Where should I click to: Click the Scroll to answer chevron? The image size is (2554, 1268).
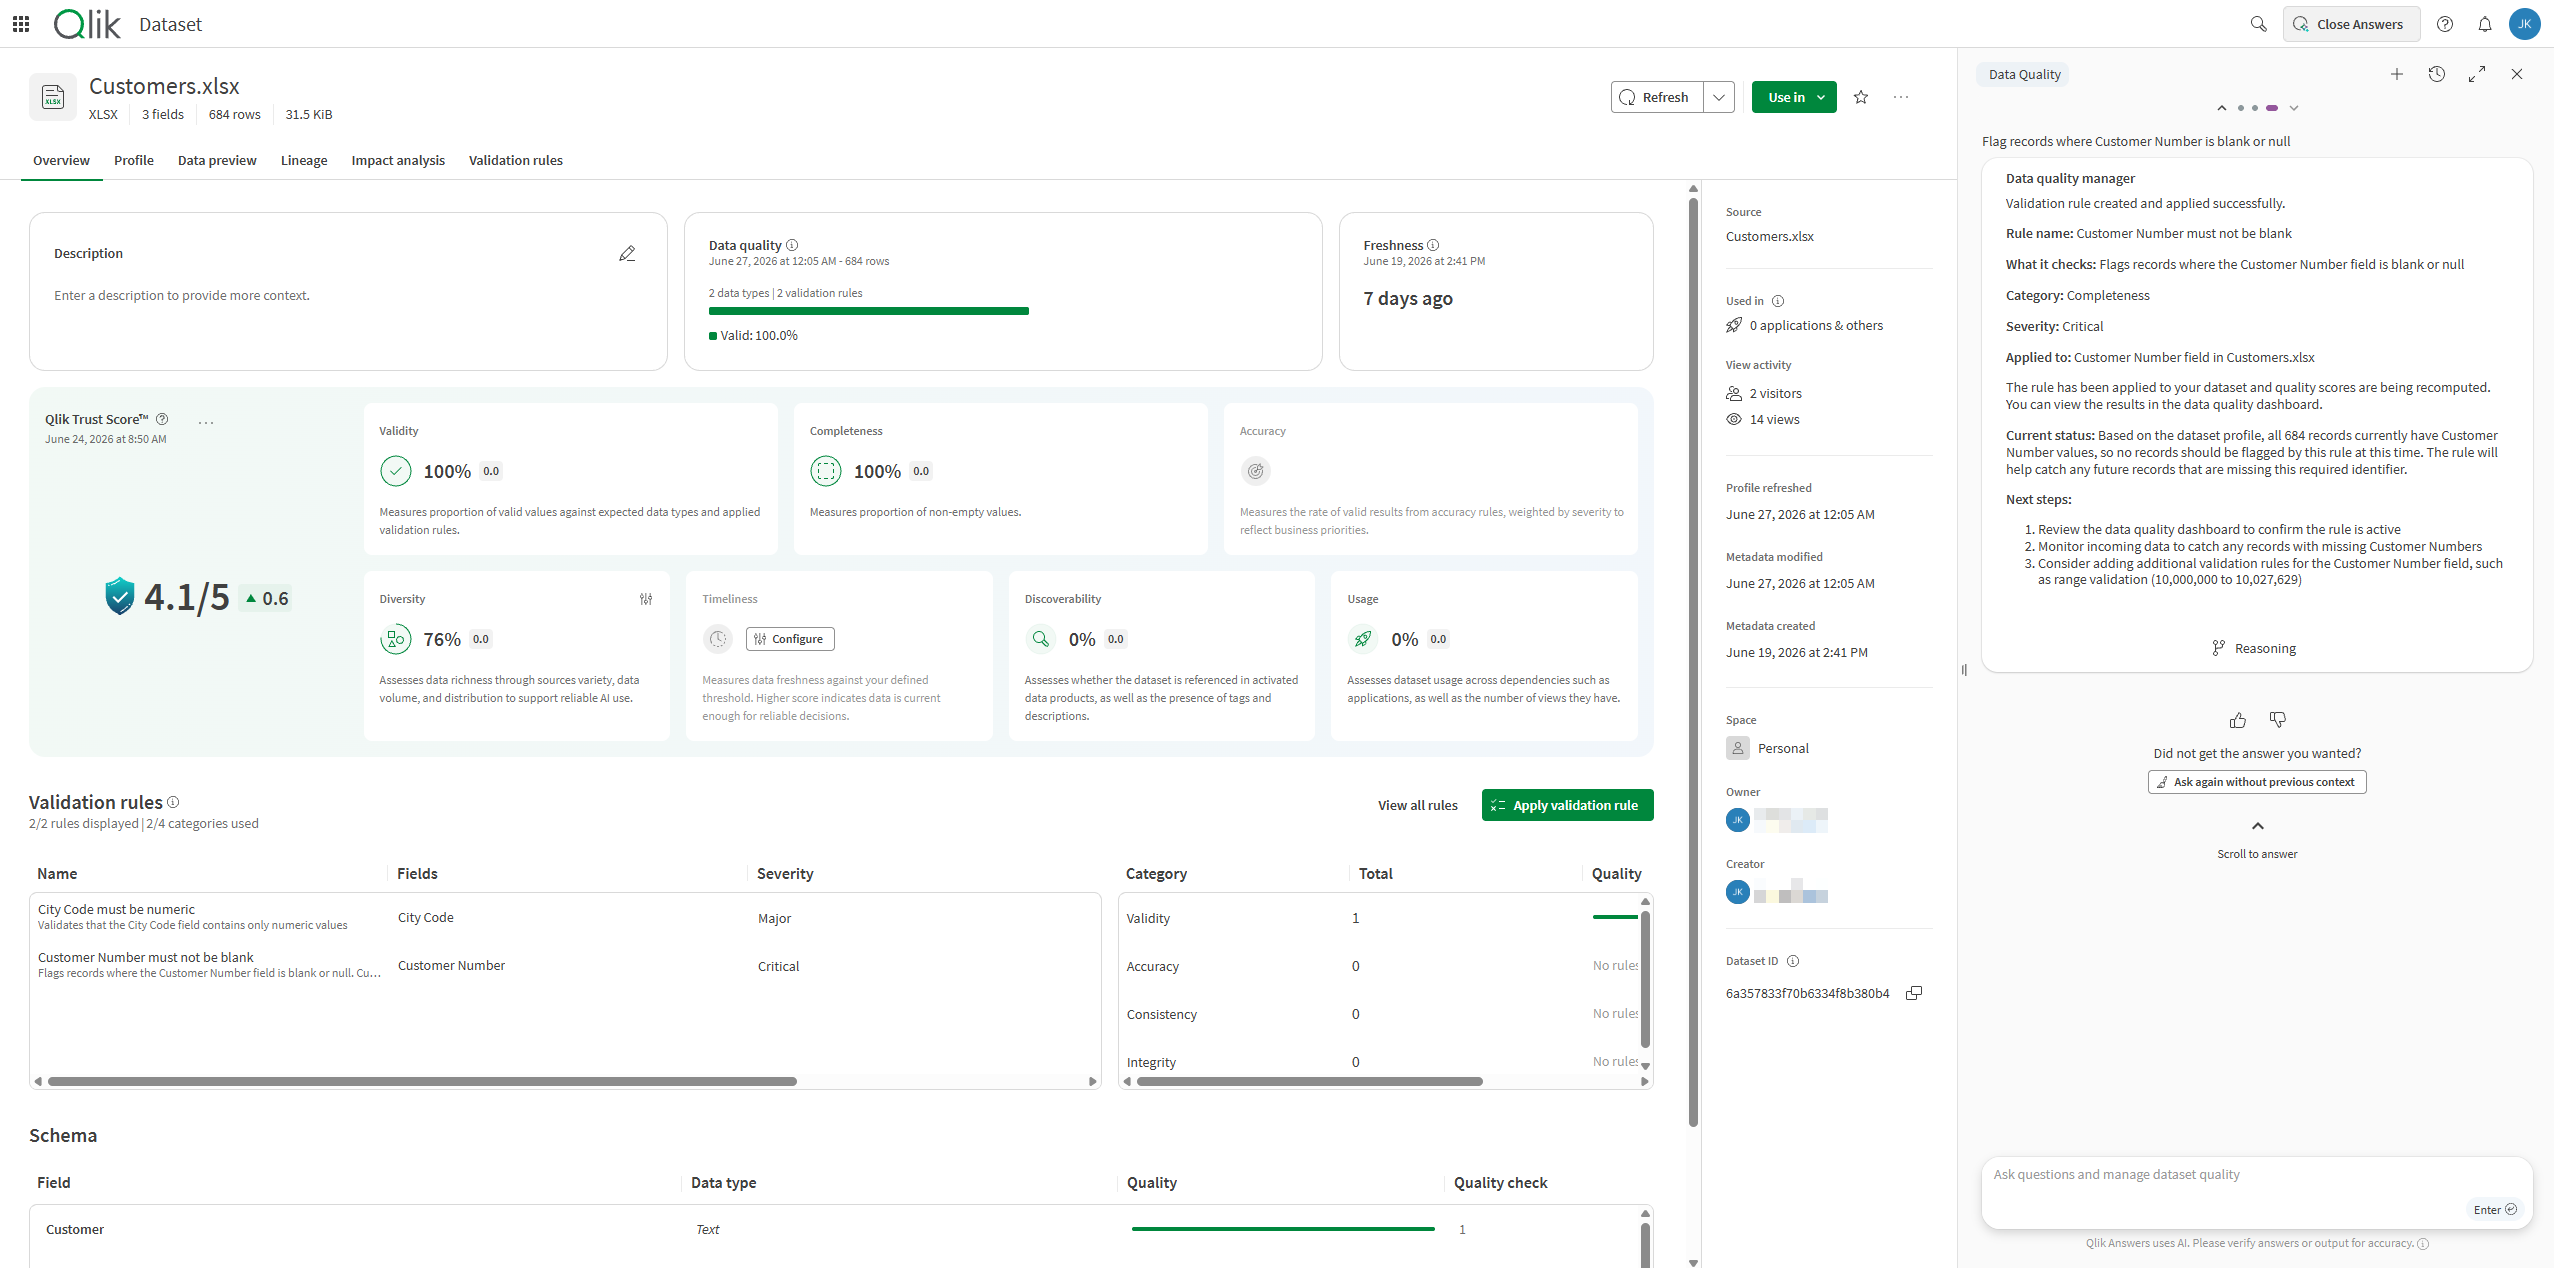(x=2257, y=826)
